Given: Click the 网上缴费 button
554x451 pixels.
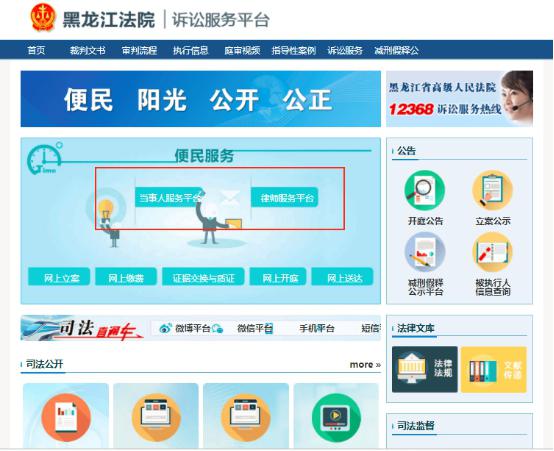Looking at the screenshot, I should 126,277.
